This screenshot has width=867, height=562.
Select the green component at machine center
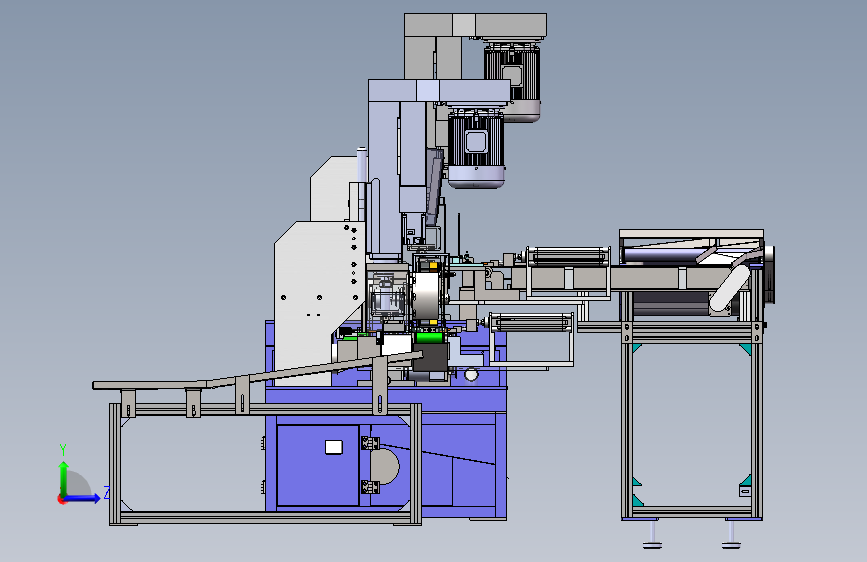[428, 338]
